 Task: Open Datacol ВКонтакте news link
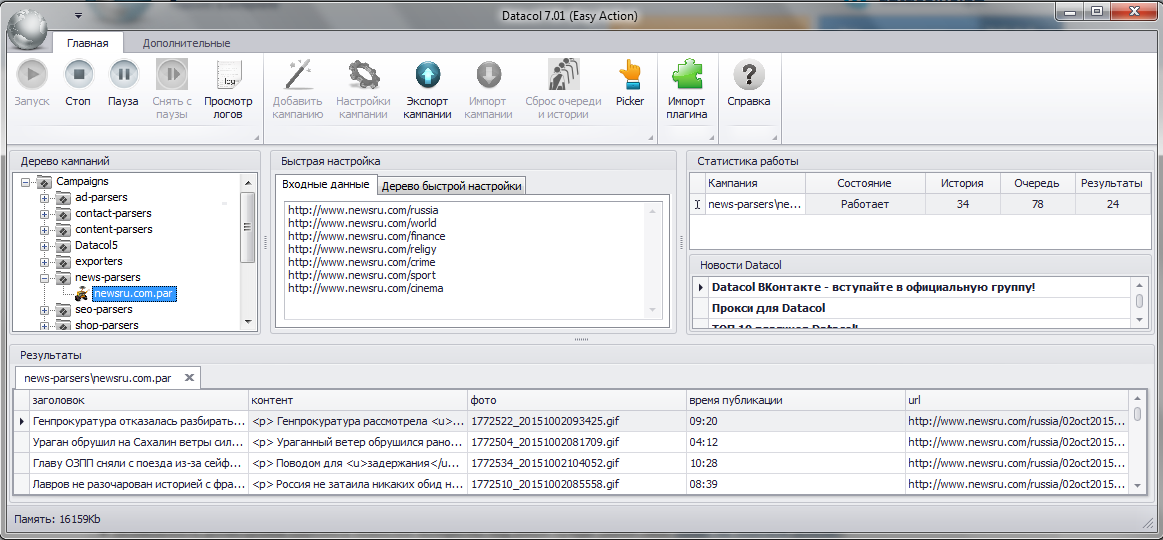(873, 286)
